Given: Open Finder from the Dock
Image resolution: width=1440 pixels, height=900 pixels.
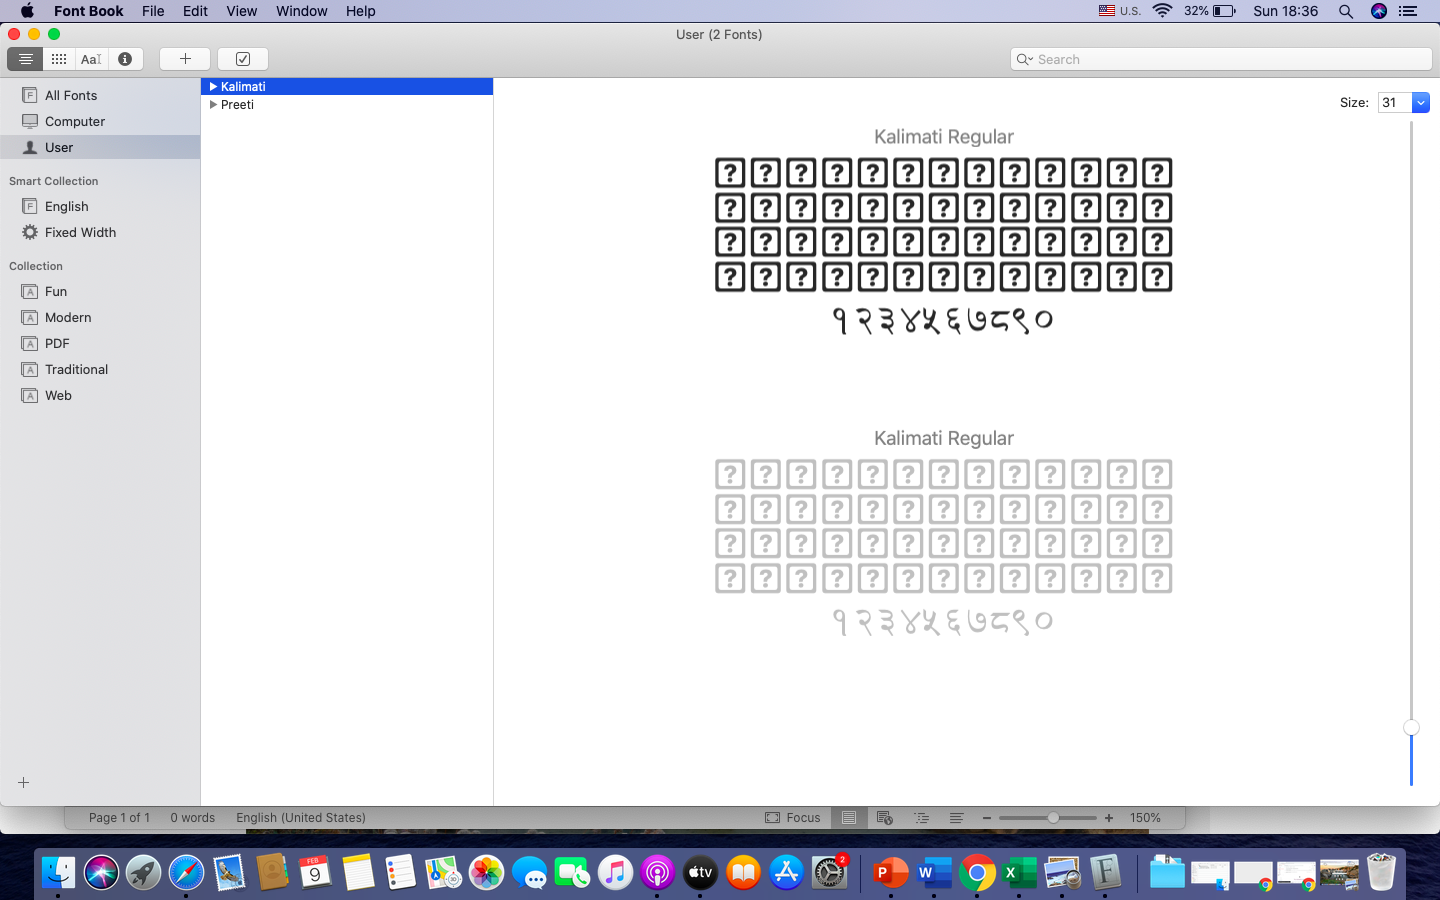Looking at the screenshot, I should tap(58, 872).
